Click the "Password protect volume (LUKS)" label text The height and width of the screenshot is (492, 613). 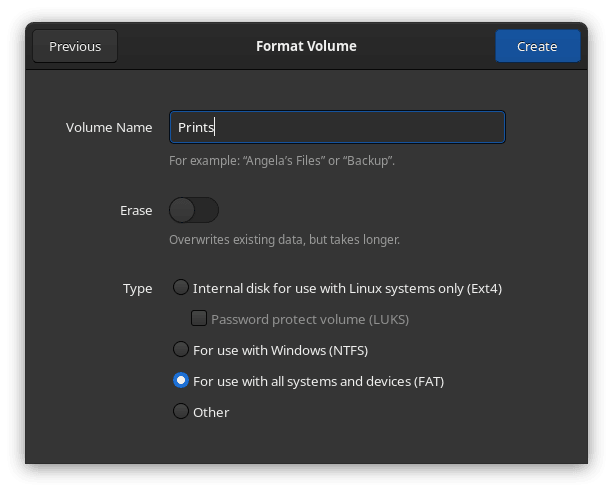point(310,320)
